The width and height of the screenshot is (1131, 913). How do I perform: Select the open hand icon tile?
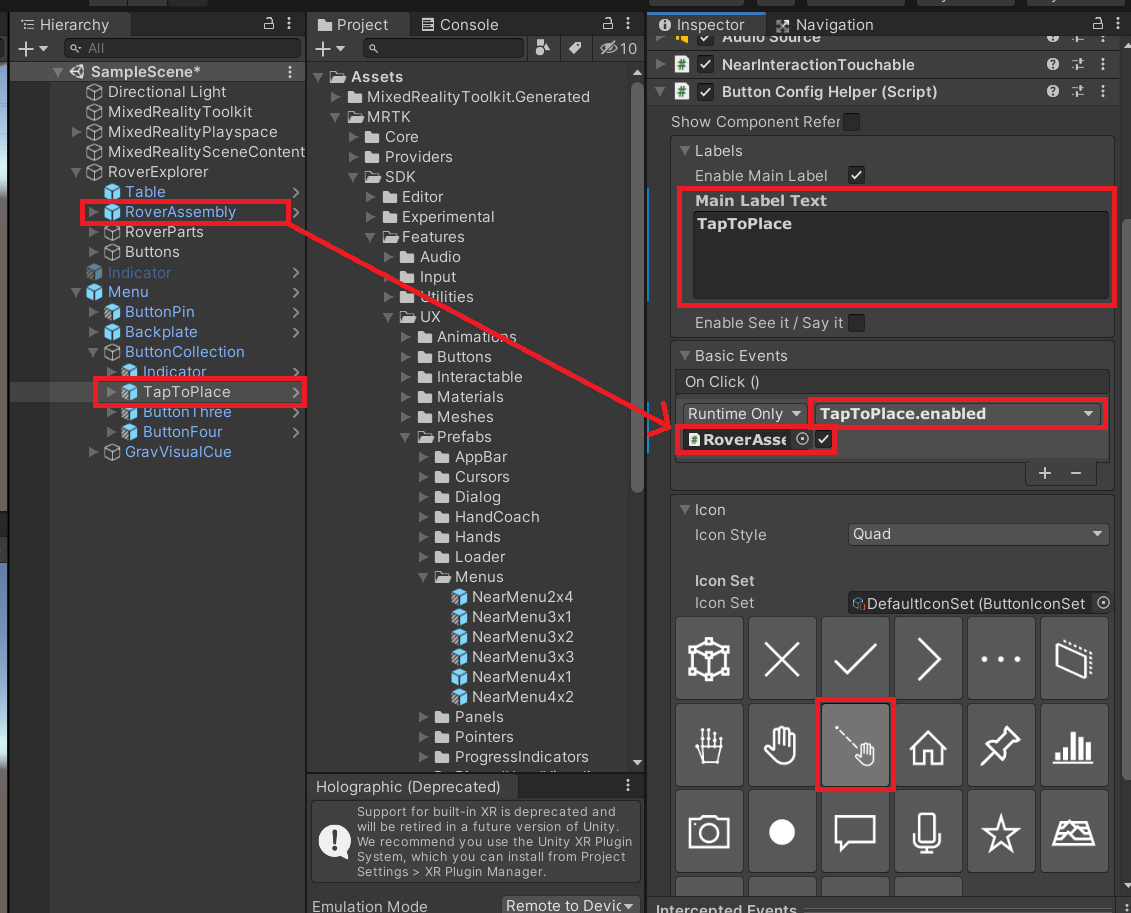782,745
